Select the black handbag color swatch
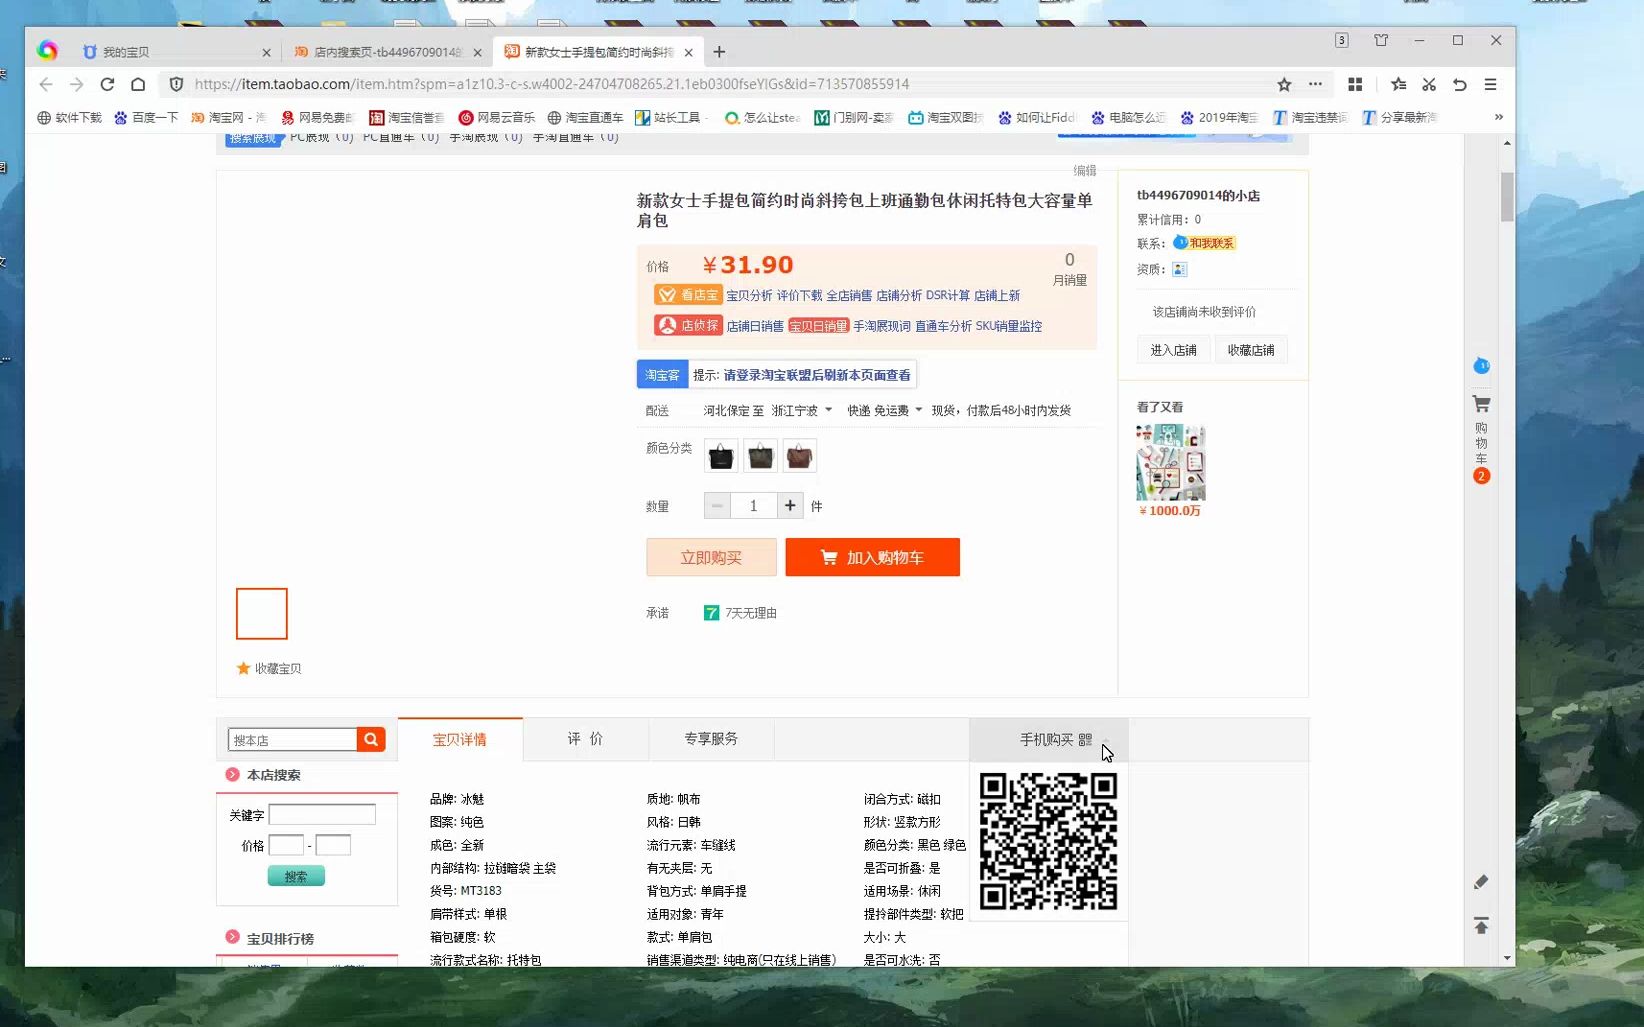1644x1027 pixels. pyautogui.click(x=720, y=455)
